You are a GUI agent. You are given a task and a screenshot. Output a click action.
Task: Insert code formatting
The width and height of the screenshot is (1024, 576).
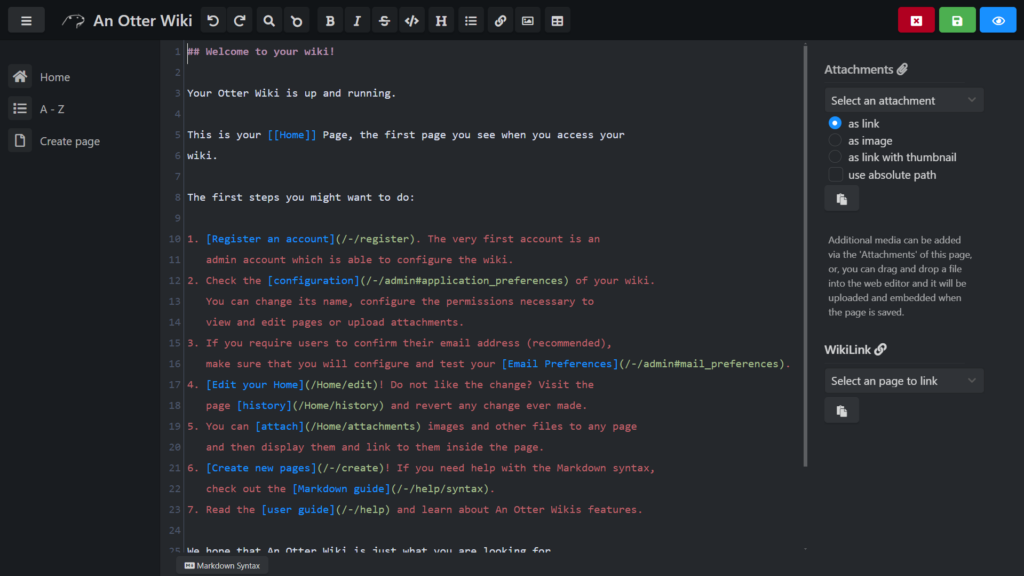pos(411,21)
